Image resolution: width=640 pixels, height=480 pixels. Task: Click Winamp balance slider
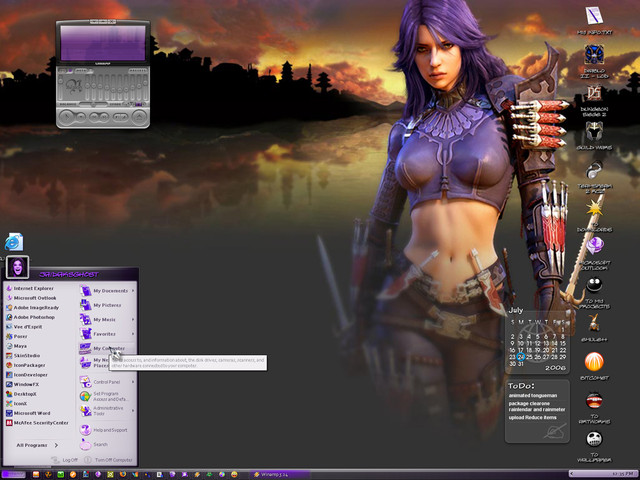(93, 104)
